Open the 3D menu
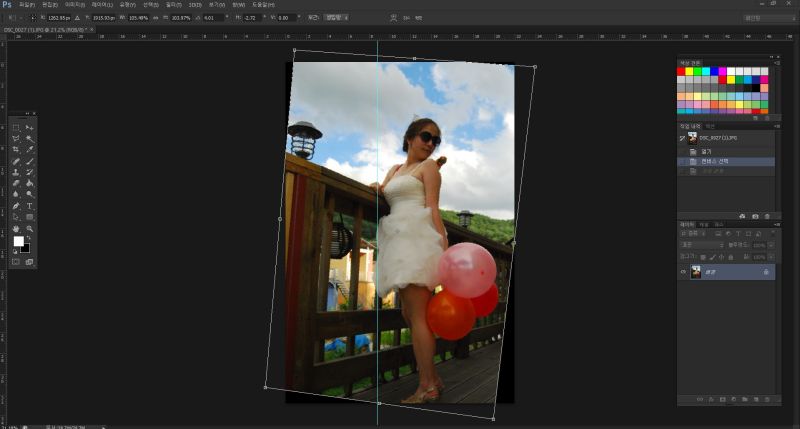 point(195,5)
